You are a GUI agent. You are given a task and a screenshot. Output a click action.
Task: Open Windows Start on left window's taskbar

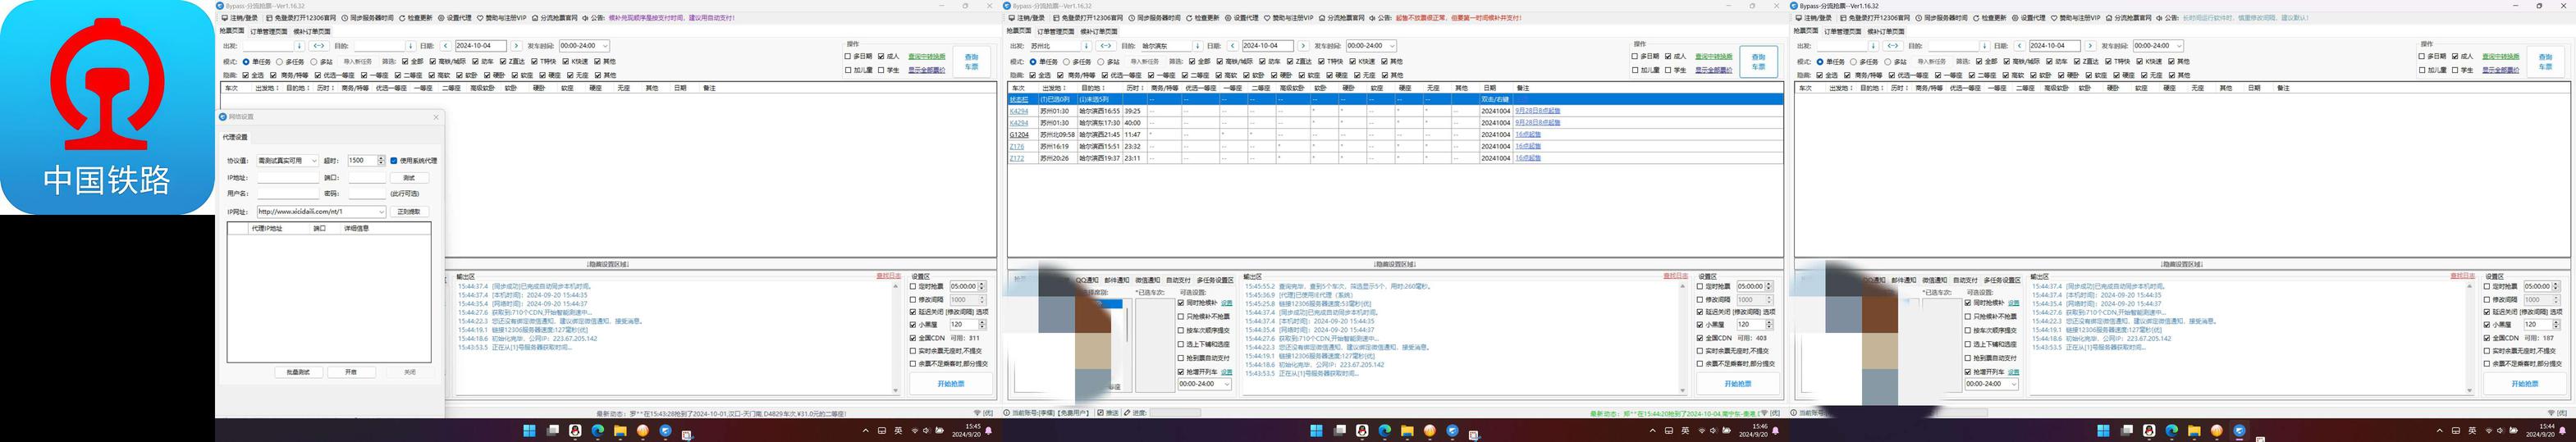[x=529, y=431]
